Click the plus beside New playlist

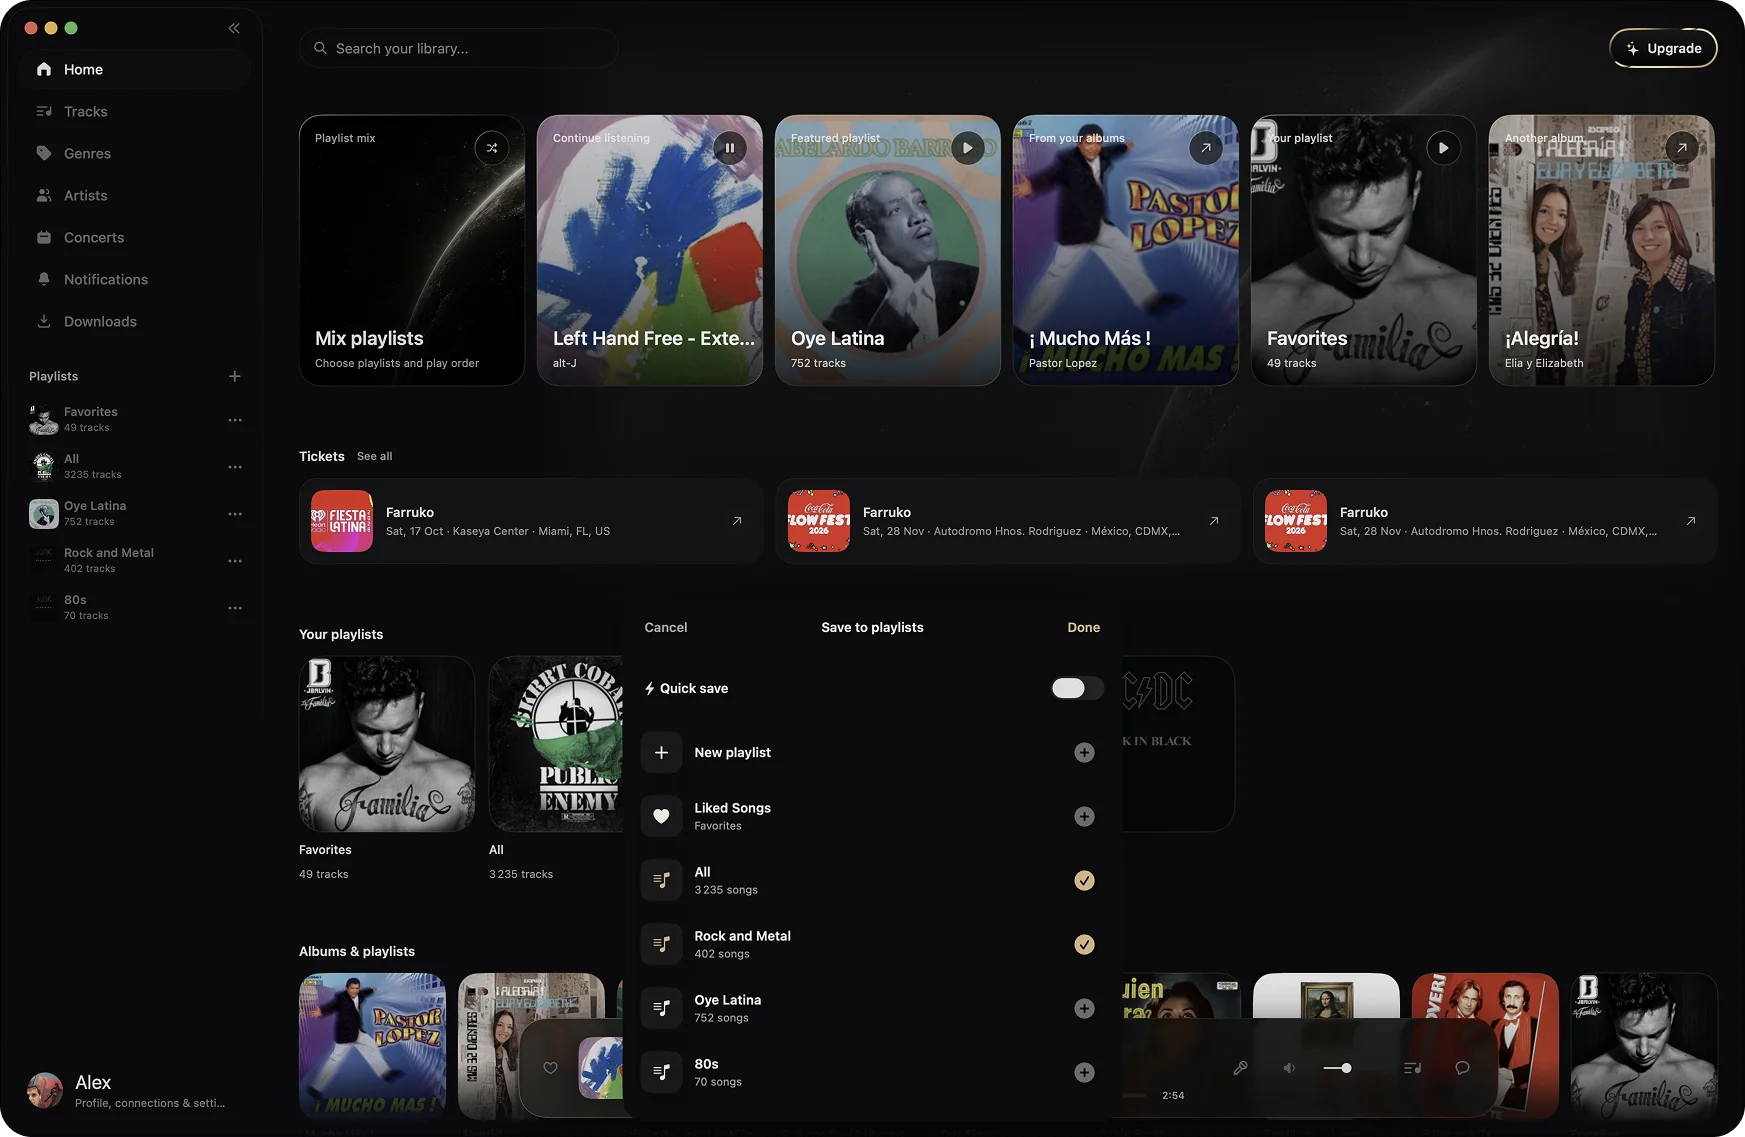pos(1084,752)
